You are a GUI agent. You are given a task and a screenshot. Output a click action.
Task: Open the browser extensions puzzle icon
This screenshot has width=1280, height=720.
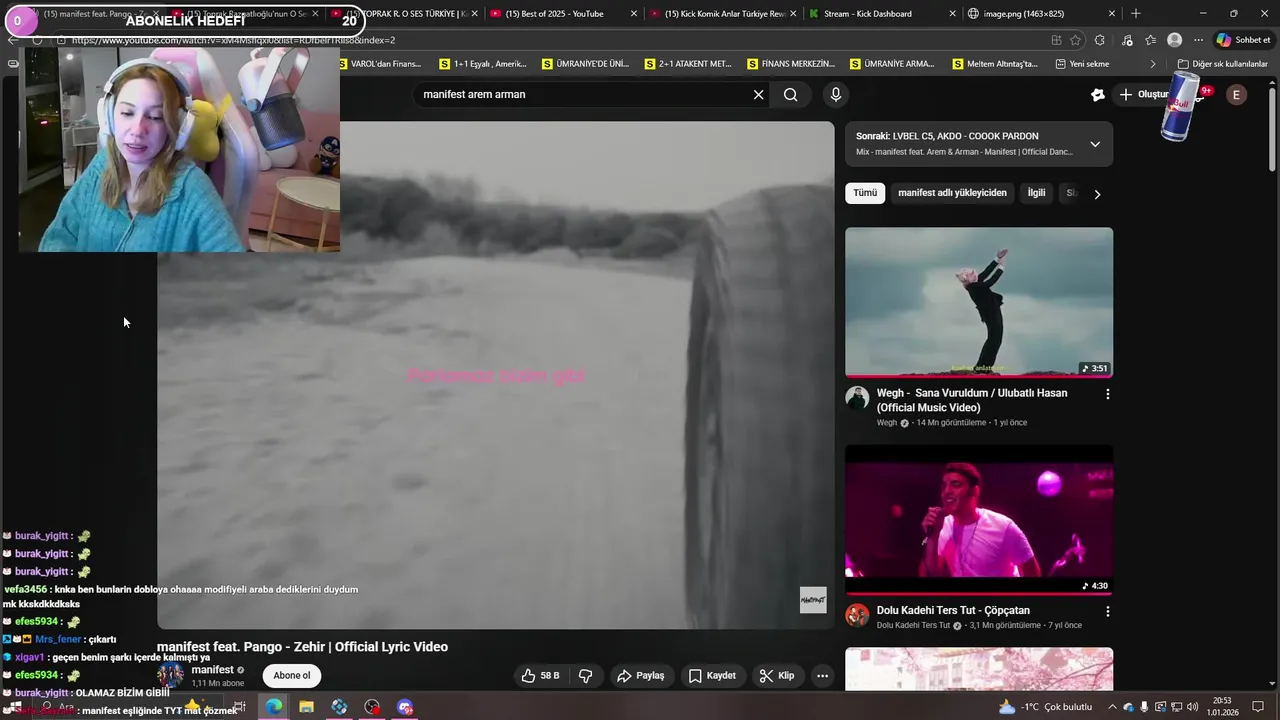click(1100, 40)
